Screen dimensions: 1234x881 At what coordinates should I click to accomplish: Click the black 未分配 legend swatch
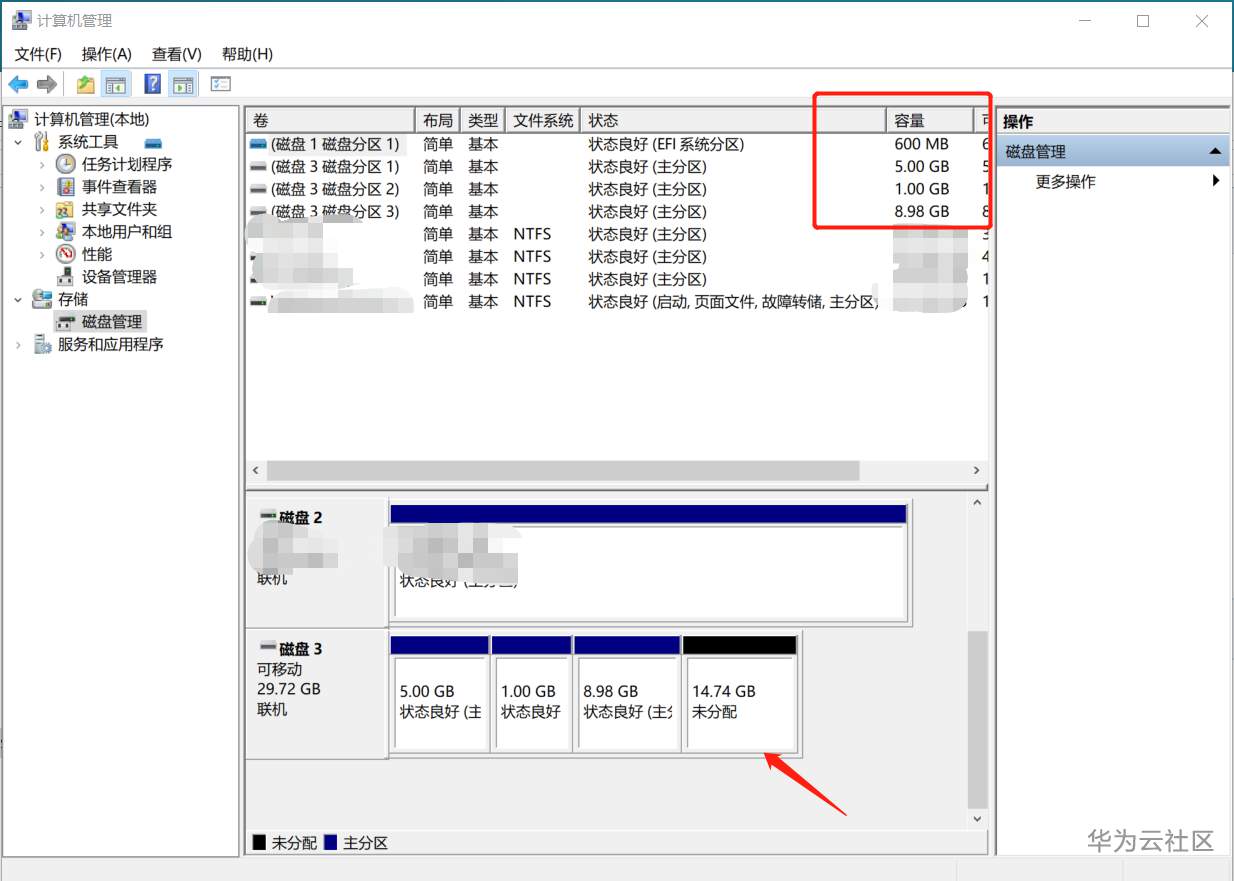pyautogui.click(x=259, y=843)
